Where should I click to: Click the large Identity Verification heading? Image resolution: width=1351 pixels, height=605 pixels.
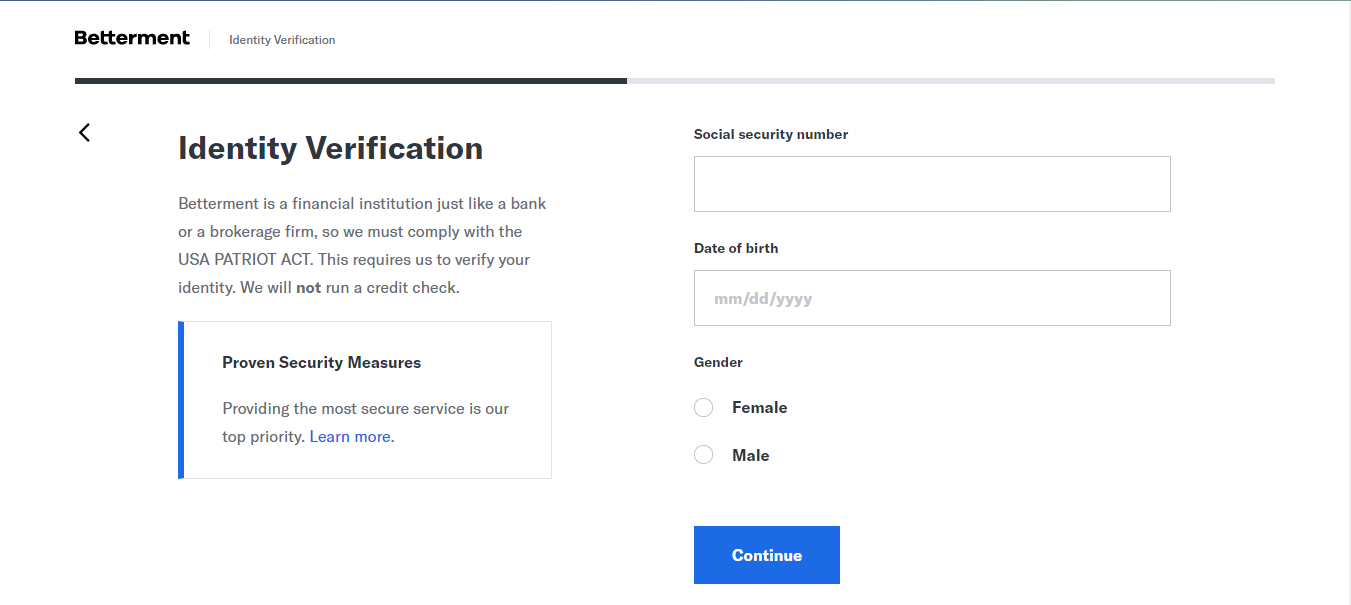[x=330, y=148]
